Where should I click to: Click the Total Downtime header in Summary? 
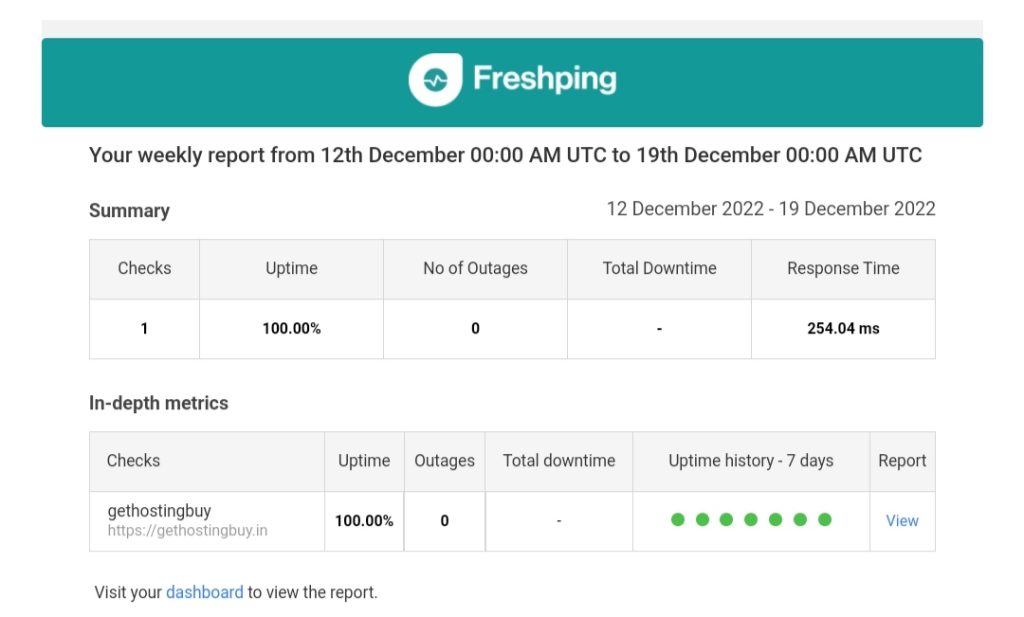[660, 268]
